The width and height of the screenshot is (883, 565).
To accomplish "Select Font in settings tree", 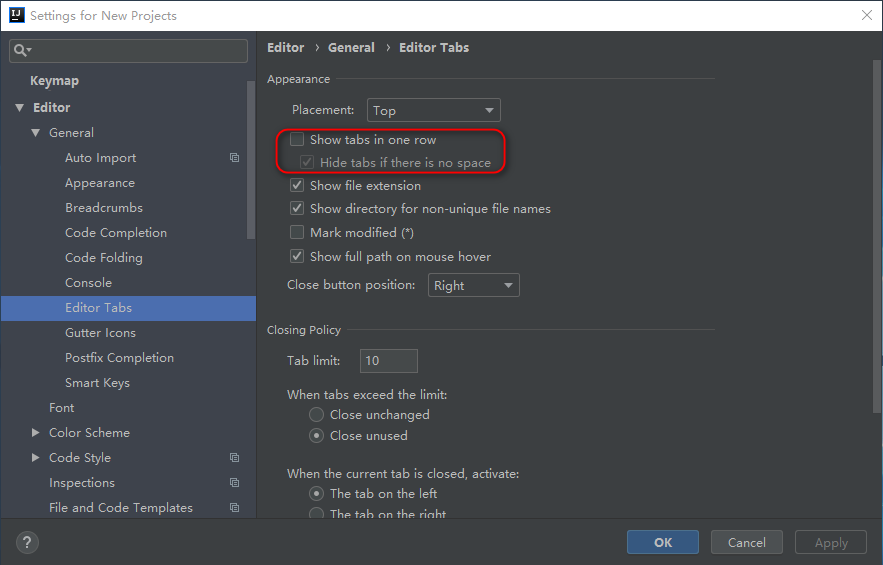I will 61,408.
